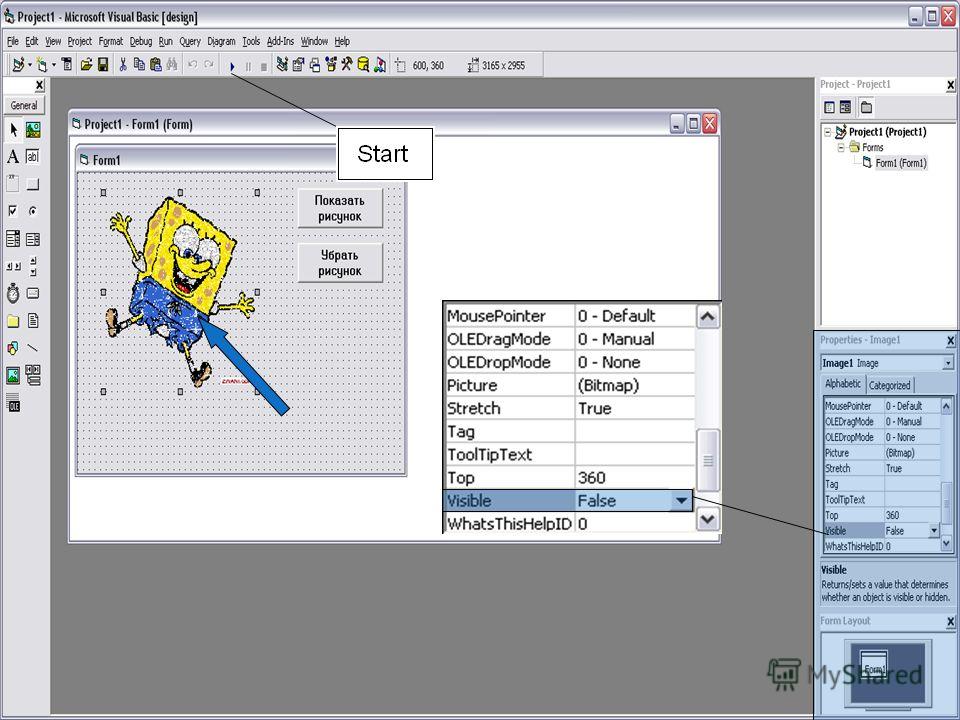Viewport: 960px width, 720px height.
Task: Click the Form1 thumbnail in Form Layout
Action: point(874,664)
